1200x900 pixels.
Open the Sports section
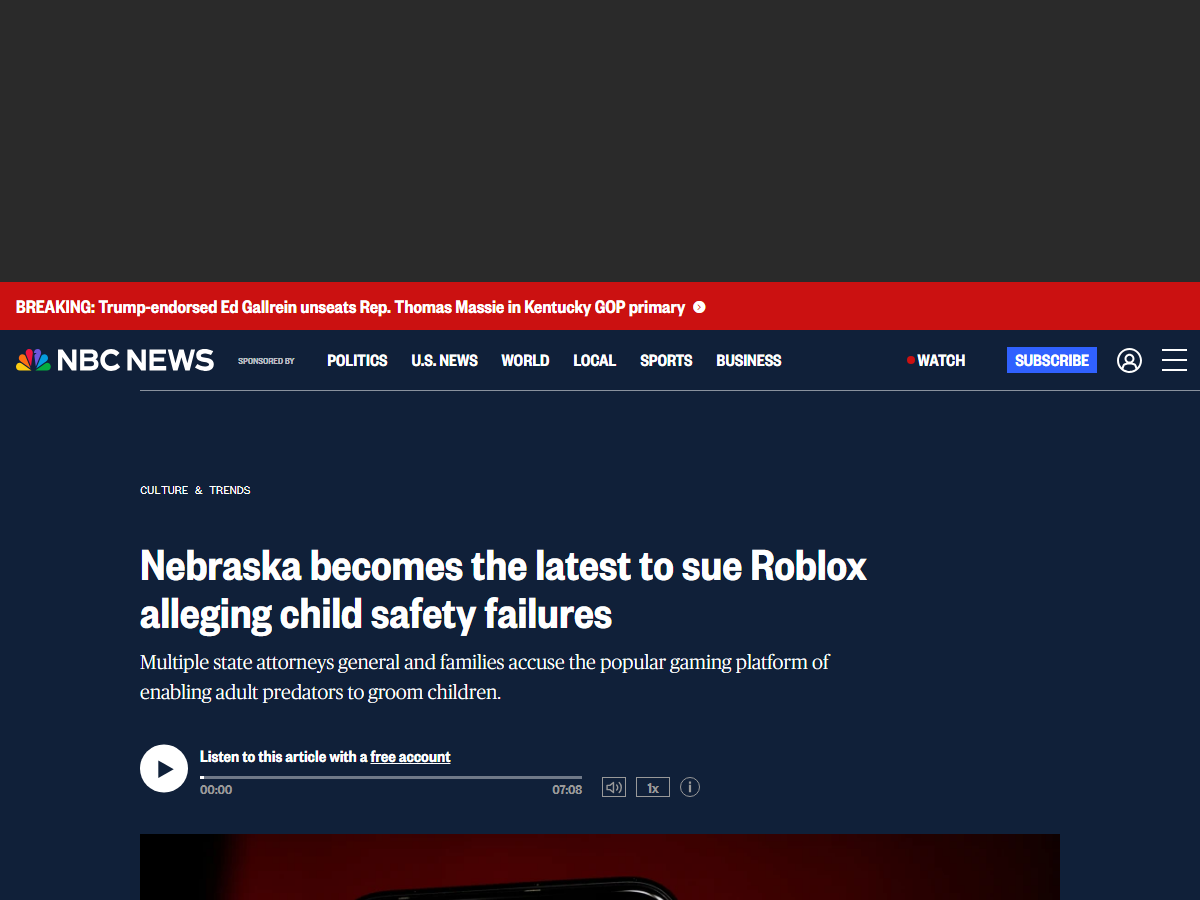[x=666, y=360]
